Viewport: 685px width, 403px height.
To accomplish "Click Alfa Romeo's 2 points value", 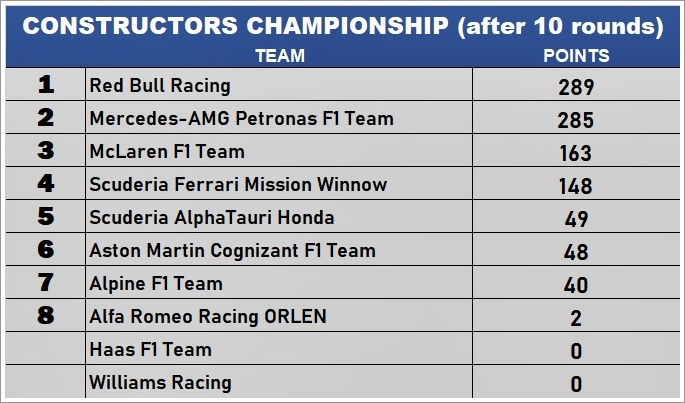I will click(x=576, y=318).
